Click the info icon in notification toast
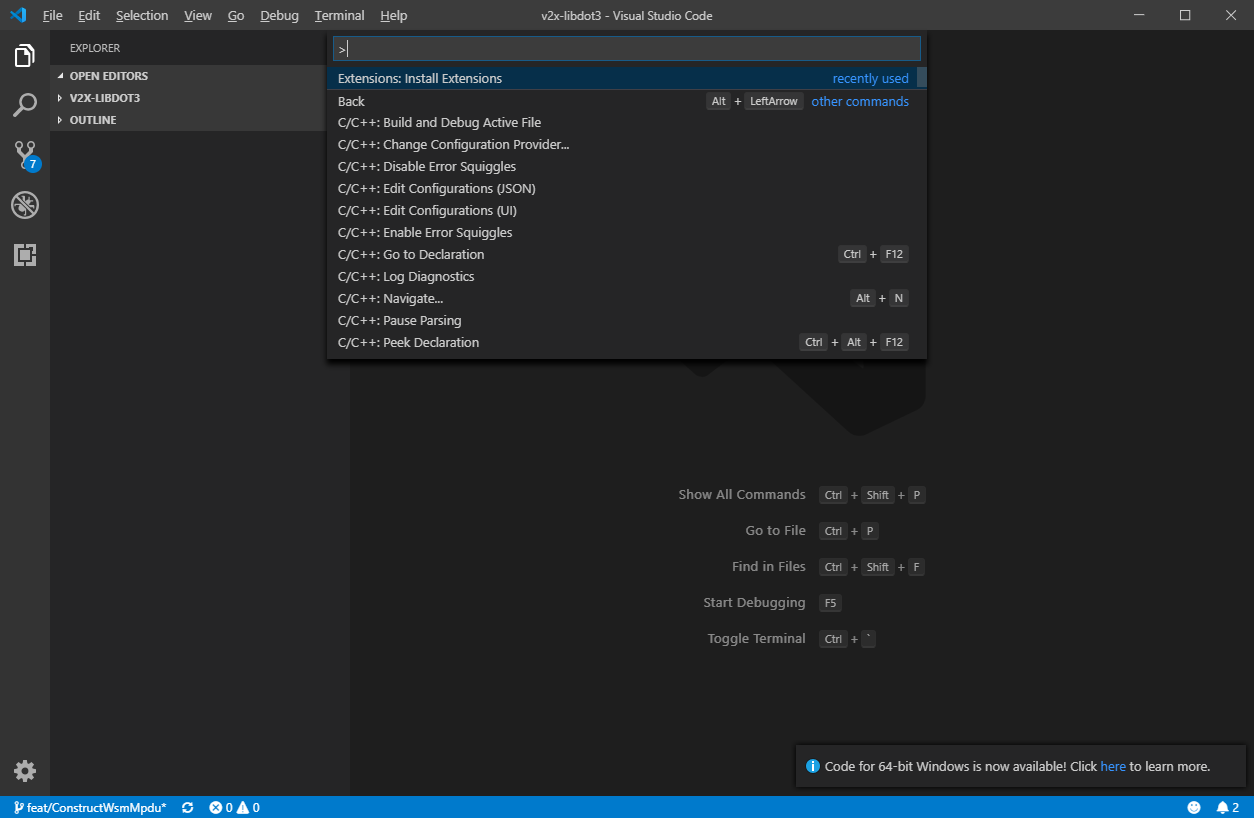This screenshot has width=1254, height=818. coord(813,767)
